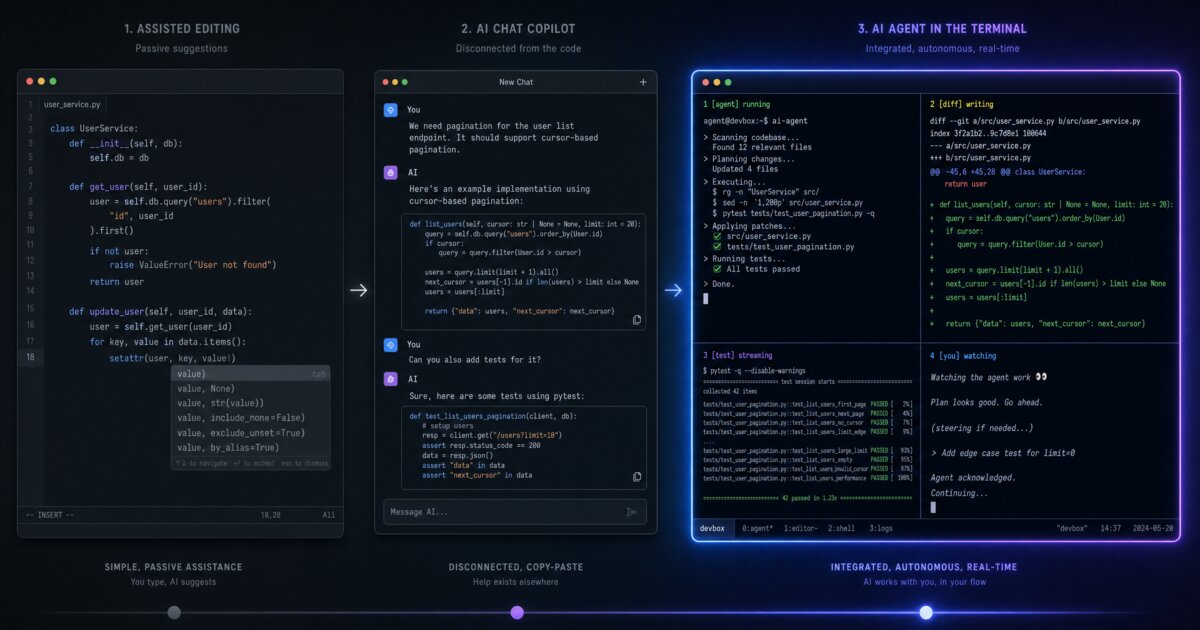The height and width of the screenshot is (630, 1200).
Task: Click the You avatar beside pagination request
Action: tap(391, 110)
